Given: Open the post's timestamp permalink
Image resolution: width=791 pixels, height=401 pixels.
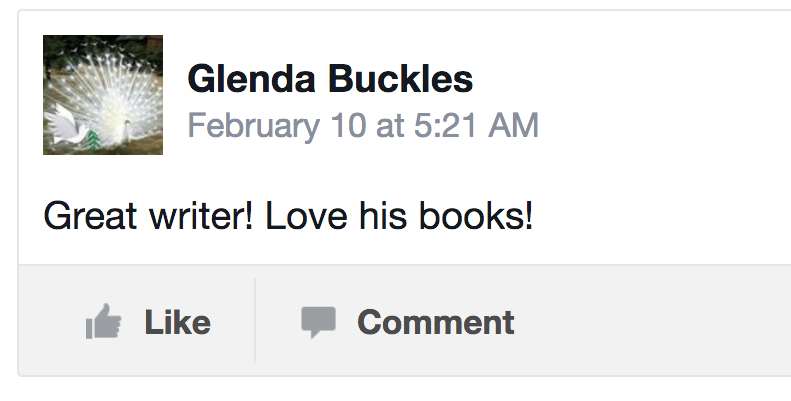Looking at the screenshot, I should point(363,126).
